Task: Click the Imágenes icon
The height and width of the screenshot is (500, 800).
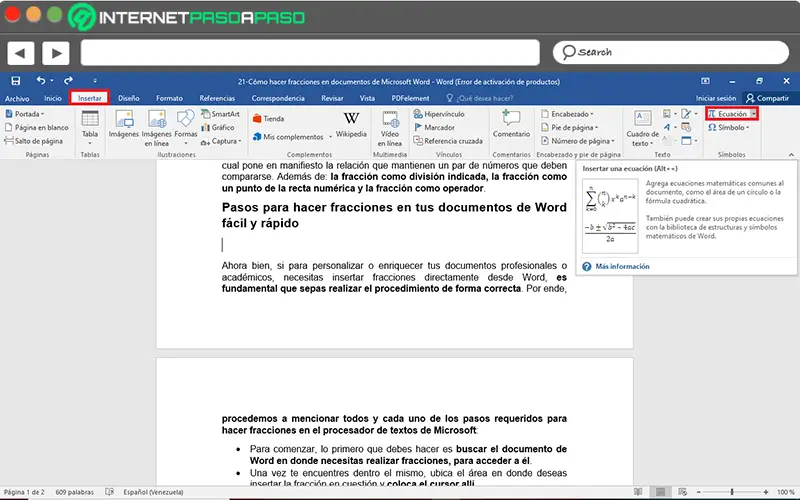Action: coord(123,124)
